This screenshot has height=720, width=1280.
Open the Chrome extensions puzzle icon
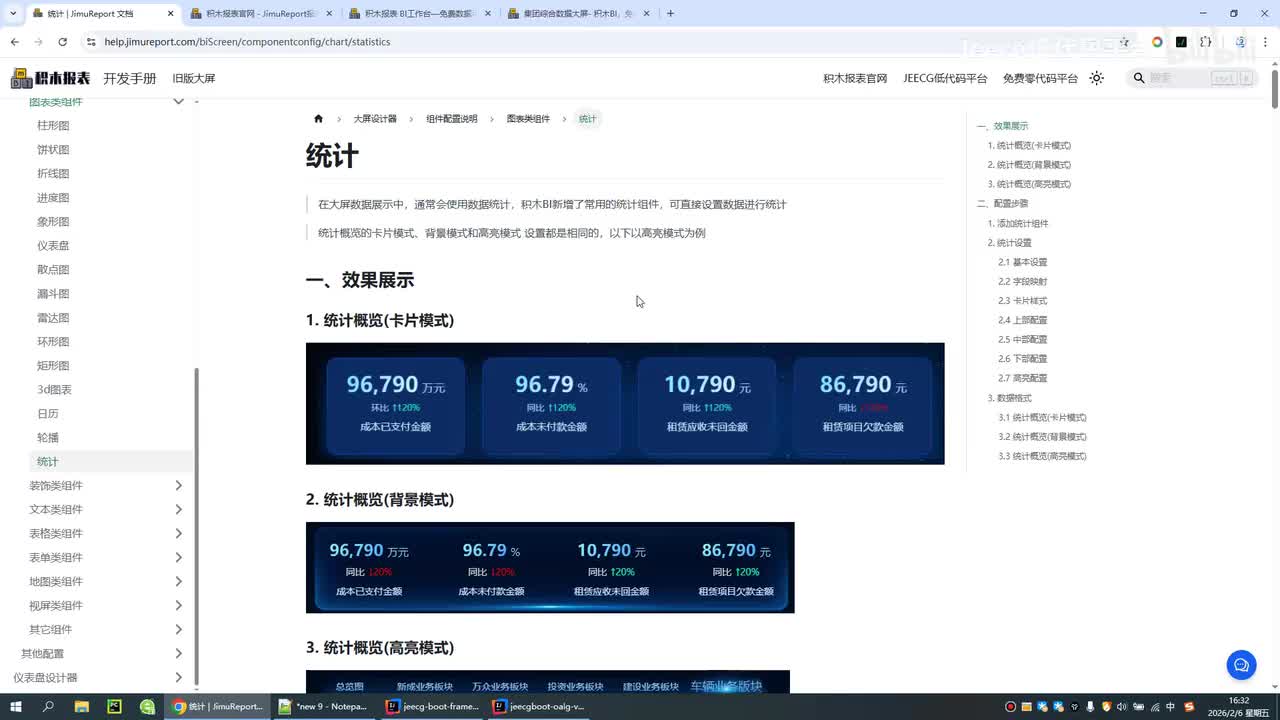1205,42
